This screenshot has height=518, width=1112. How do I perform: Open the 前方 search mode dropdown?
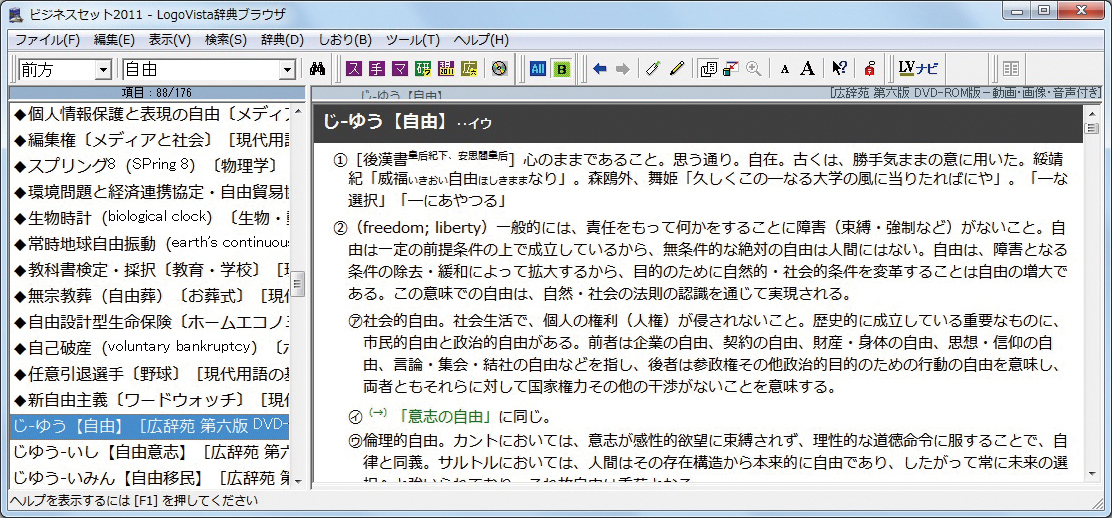102,70
